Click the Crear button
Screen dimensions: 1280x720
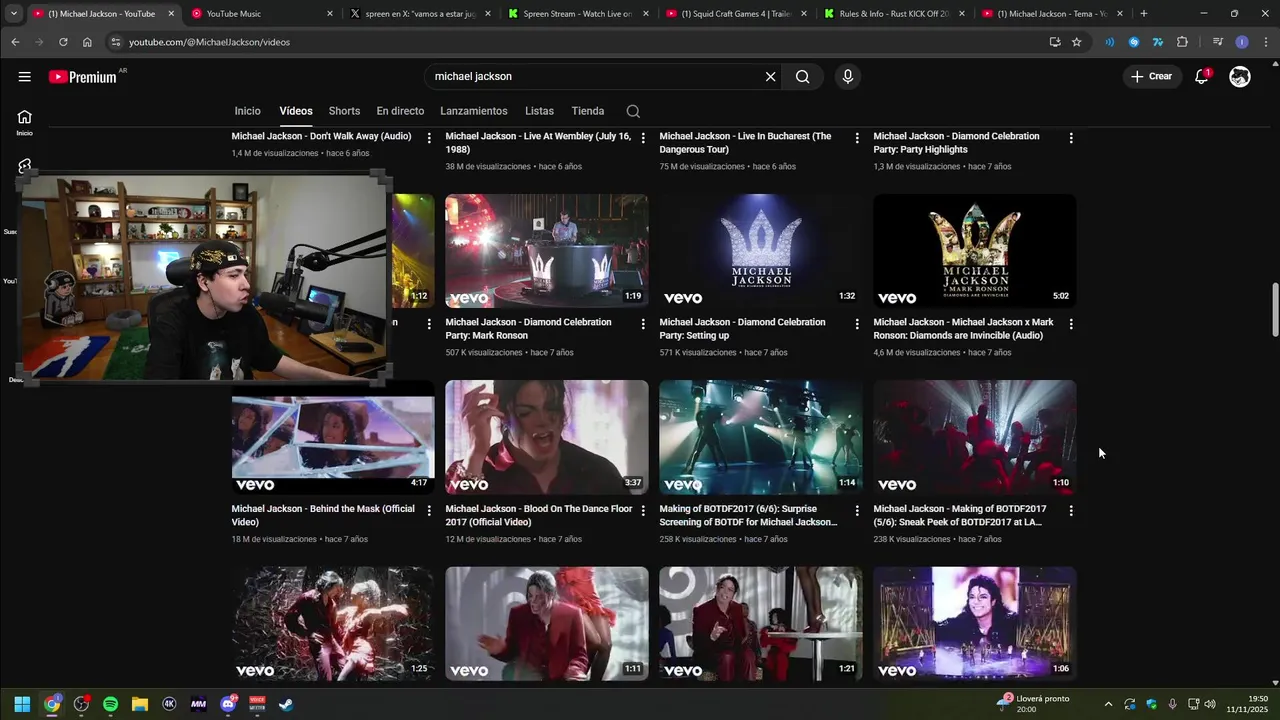point(1151,77)
